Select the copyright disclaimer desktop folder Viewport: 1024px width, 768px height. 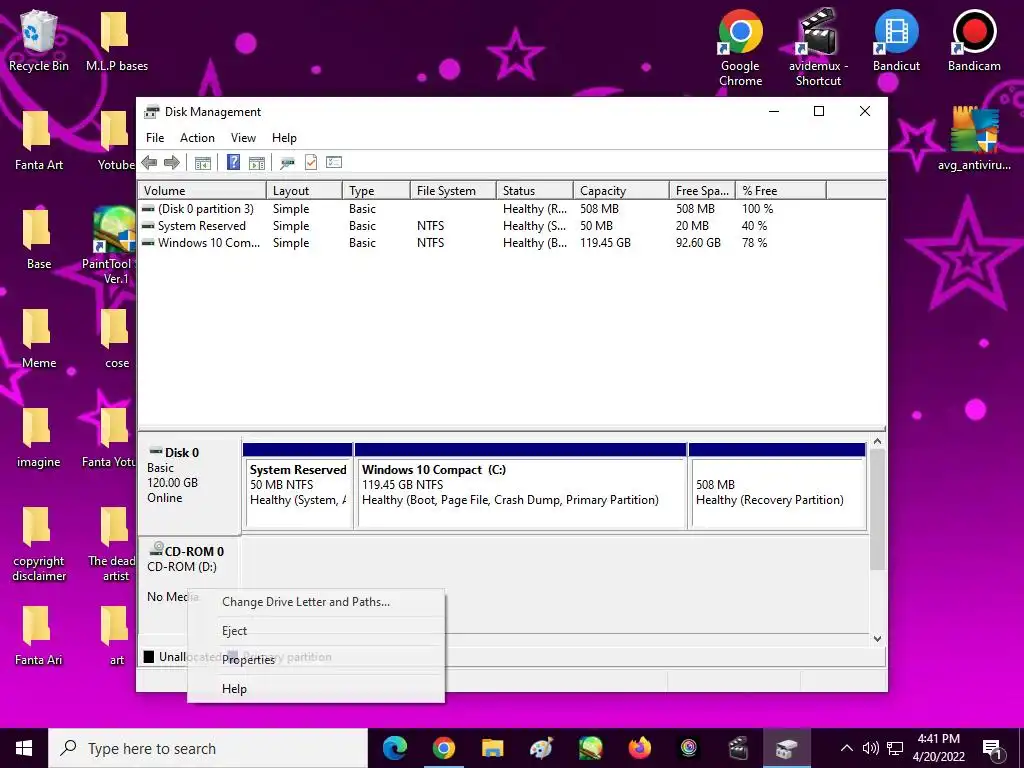point(39,544)
